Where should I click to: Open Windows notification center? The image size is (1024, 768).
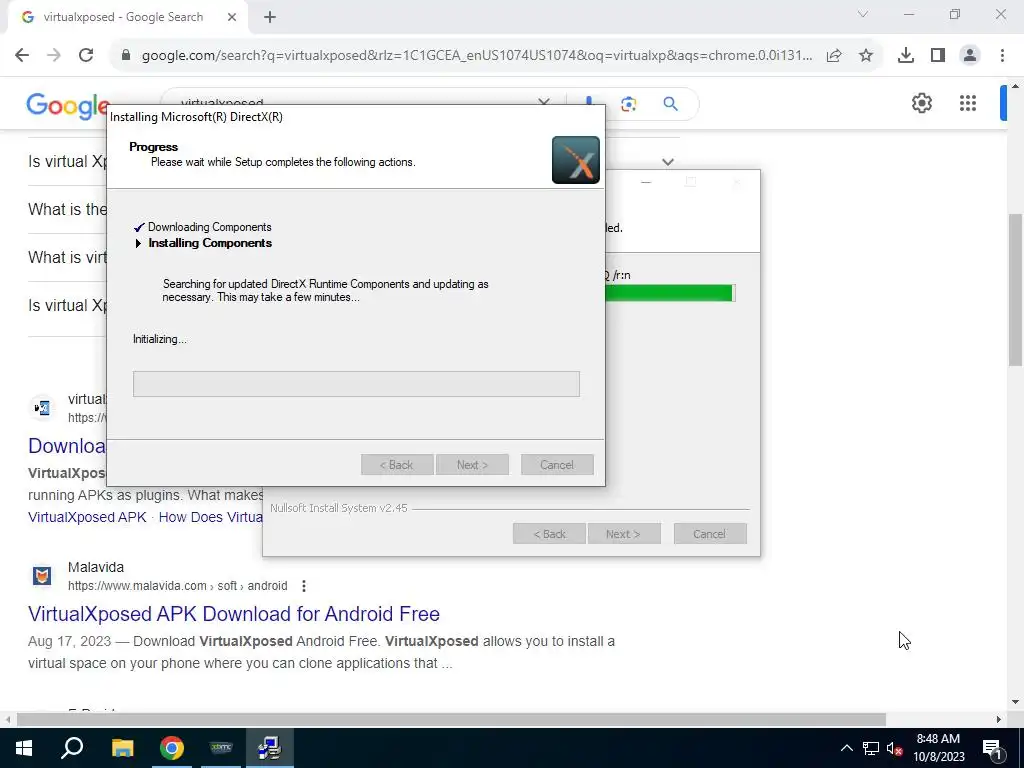click(x=992, y=748)
